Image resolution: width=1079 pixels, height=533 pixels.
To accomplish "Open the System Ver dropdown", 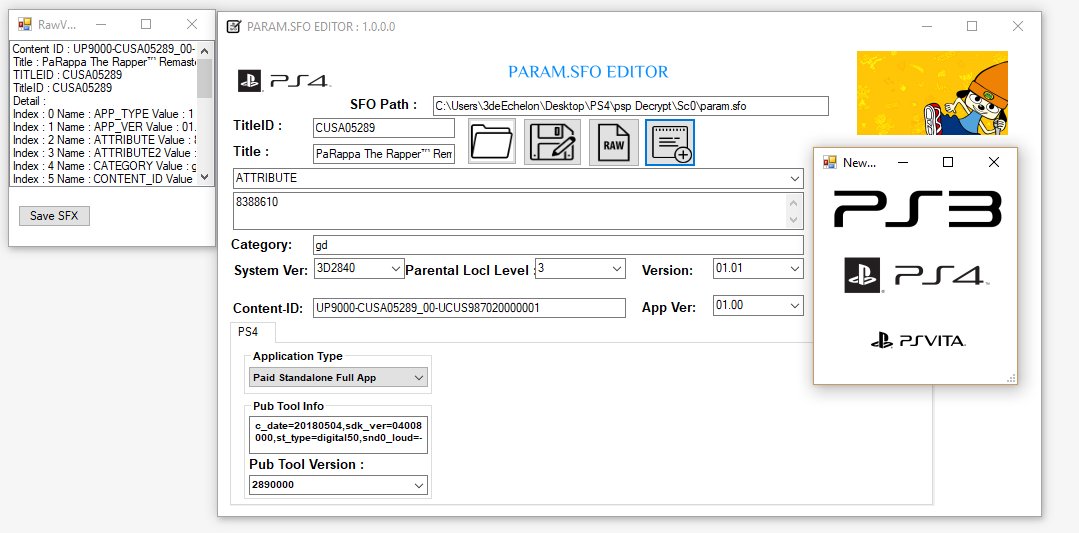I will (x=396, y=269).
